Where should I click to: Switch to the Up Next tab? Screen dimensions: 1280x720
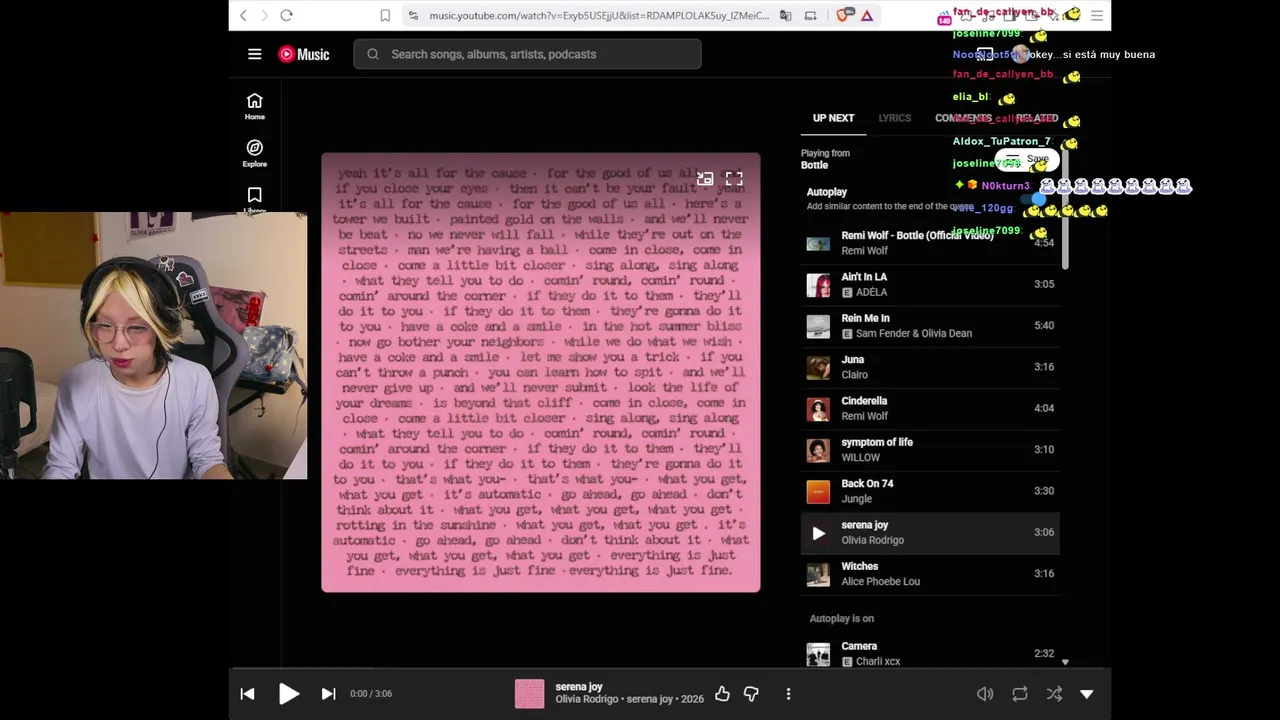pyautogui.click(x=833, y=118)
